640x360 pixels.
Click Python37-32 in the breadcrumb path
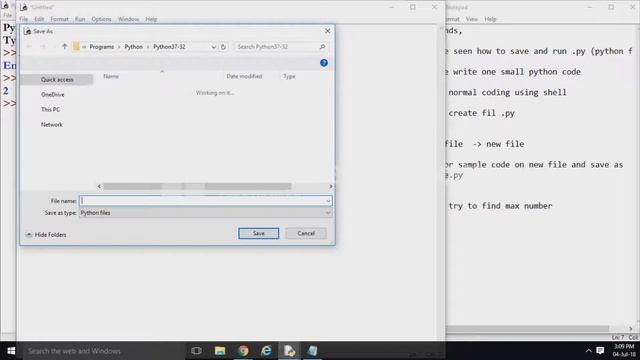(x=169, y=47)
